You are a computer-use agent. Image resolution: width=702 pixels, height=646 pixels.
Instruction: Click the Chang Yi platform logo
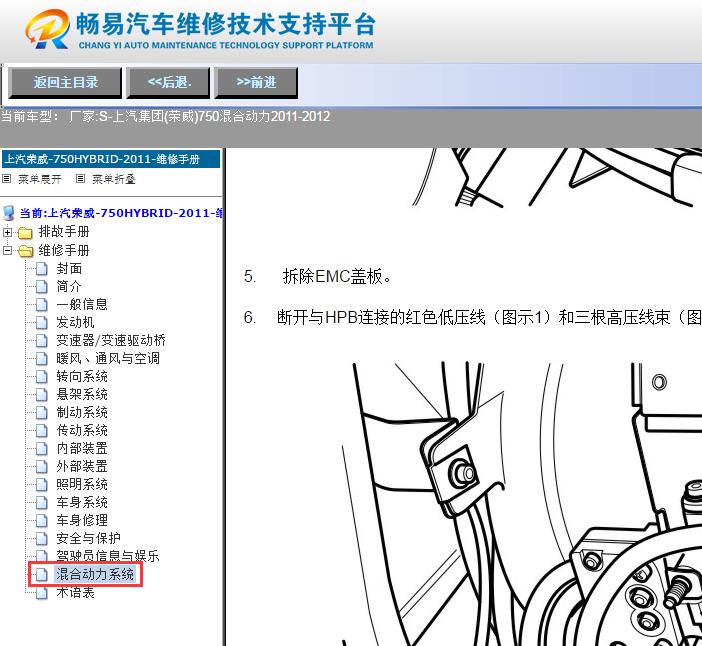[x=47, y=29]
